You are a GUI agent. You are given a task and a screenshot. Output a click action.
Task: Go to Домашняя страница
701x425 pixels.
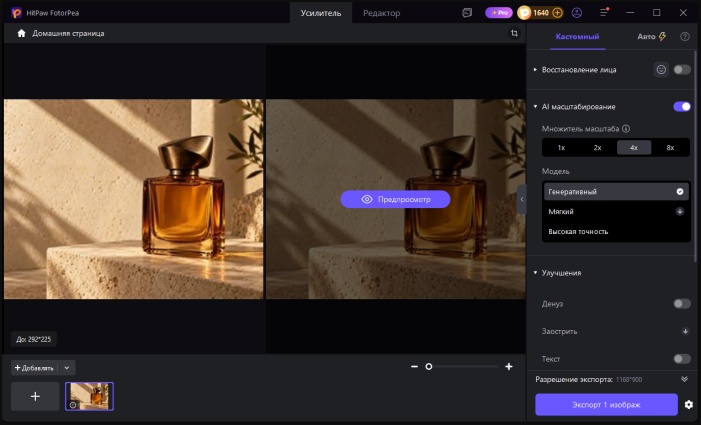point(68,34)
